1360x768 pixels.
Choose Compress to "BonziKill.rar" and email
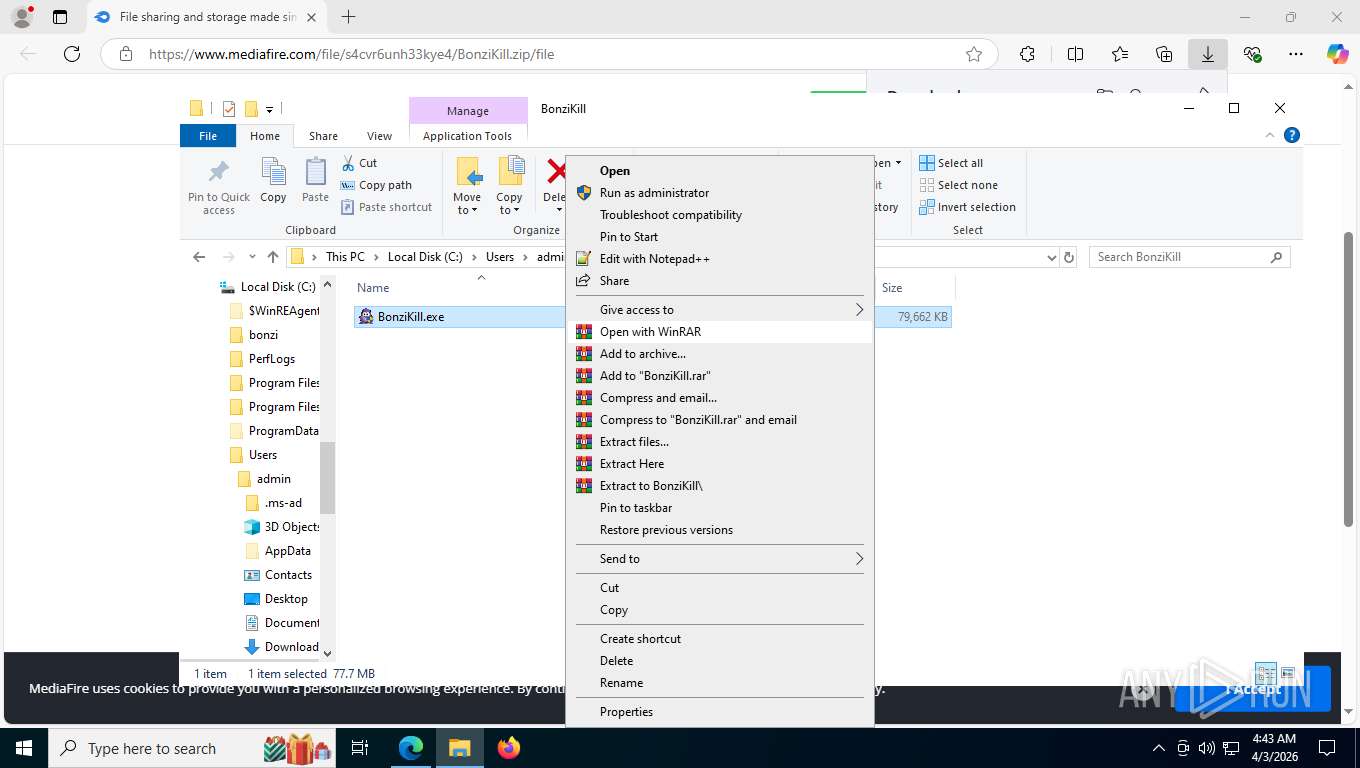(720, 420)
